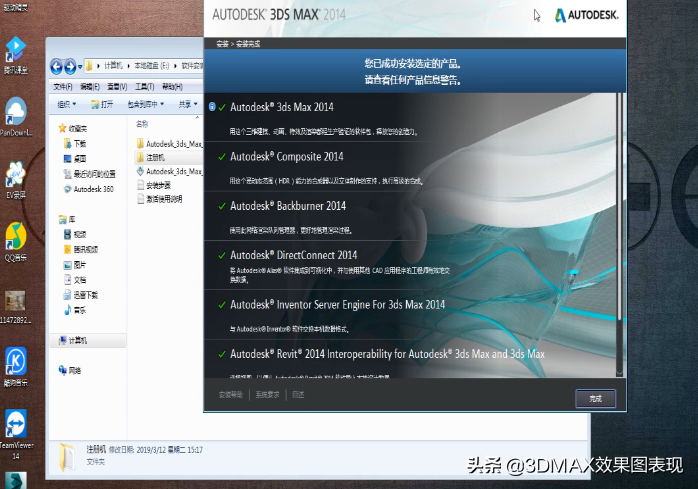Open the 音乐 library in the navigation pane

tap(75, 310)
